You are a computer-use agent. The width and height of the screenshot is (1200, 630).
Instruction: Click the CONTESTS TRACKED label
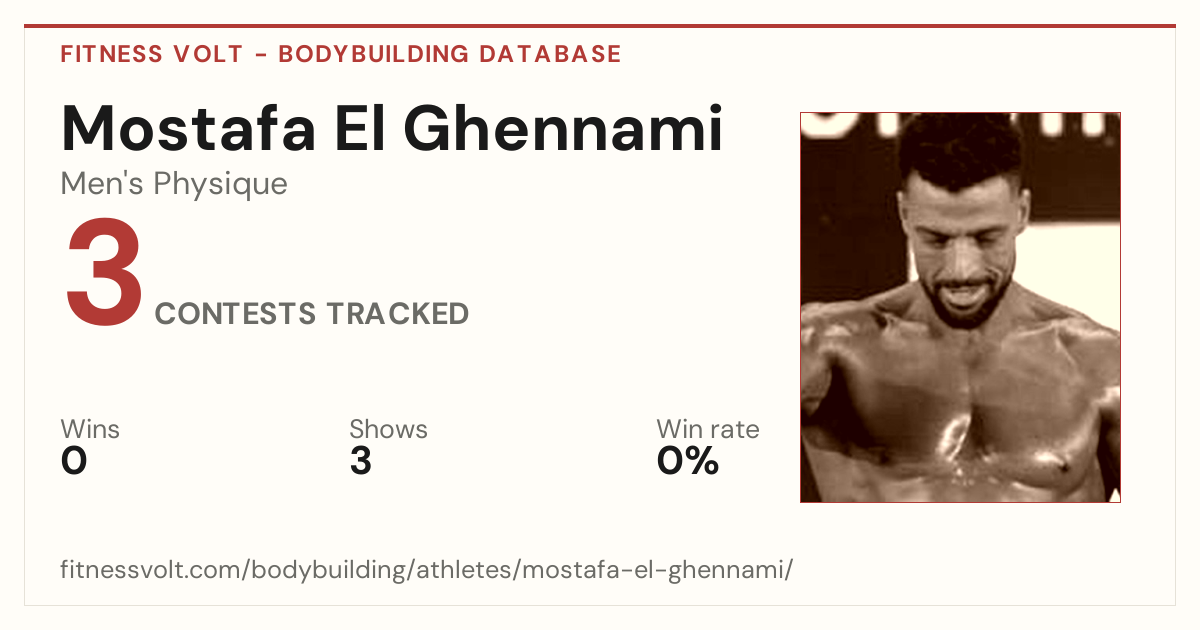pyautogui.click(x=312, y=314)
